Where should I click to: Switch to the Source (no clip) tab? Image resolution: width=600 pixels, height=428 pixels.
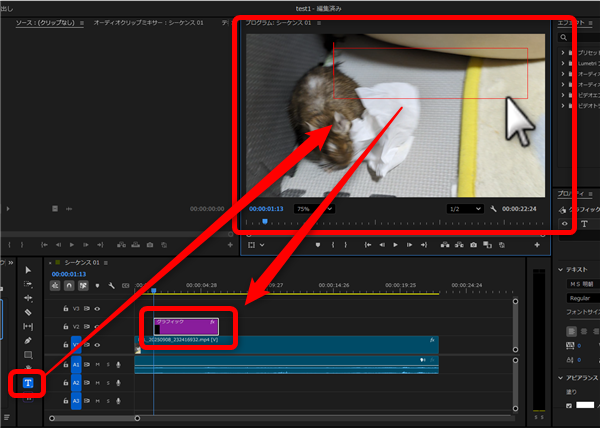point(50,21)
